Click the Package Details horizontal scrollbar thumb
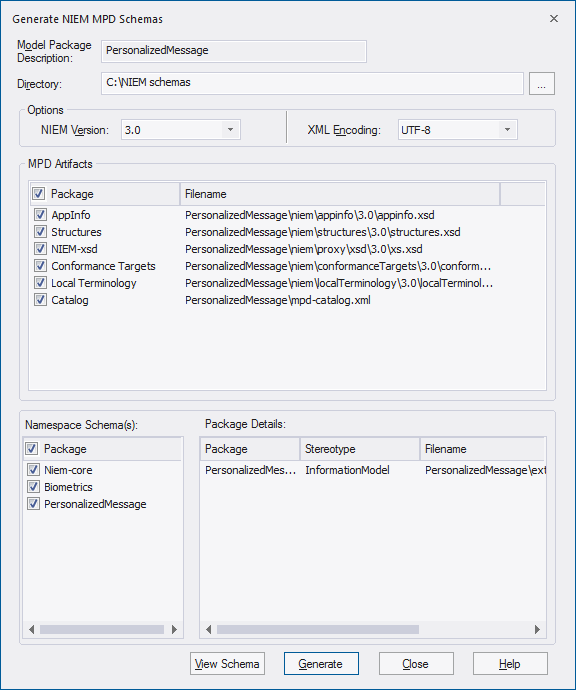576x690 pixels. (318, 630)
